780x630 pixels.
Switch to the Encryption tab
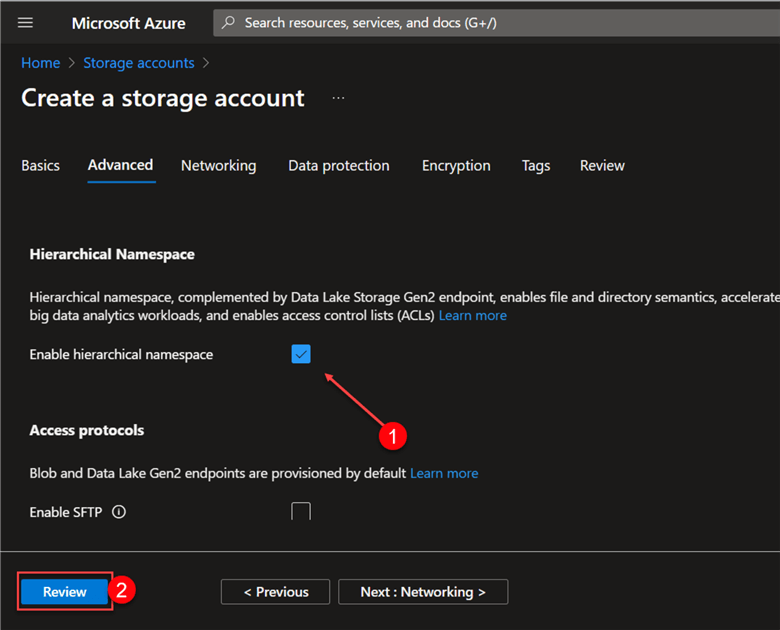tap(456, 166)
